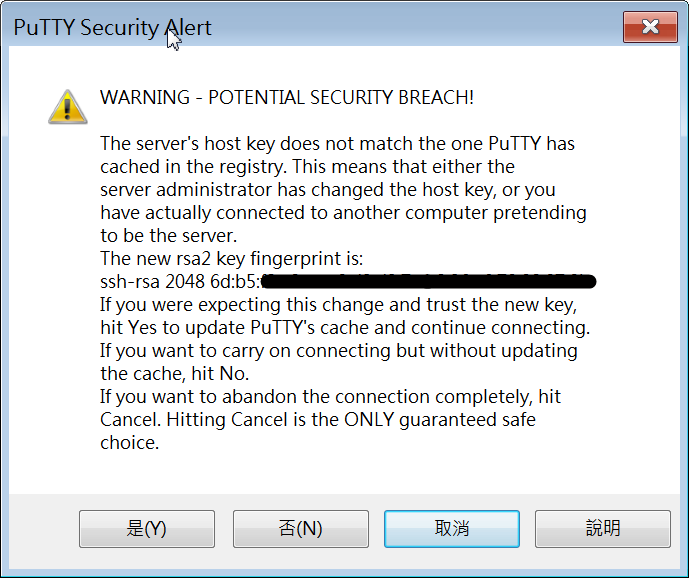Close the PuTTY Security Alert dialog
The height and width of the screenshot is (578, 689).
650,27
